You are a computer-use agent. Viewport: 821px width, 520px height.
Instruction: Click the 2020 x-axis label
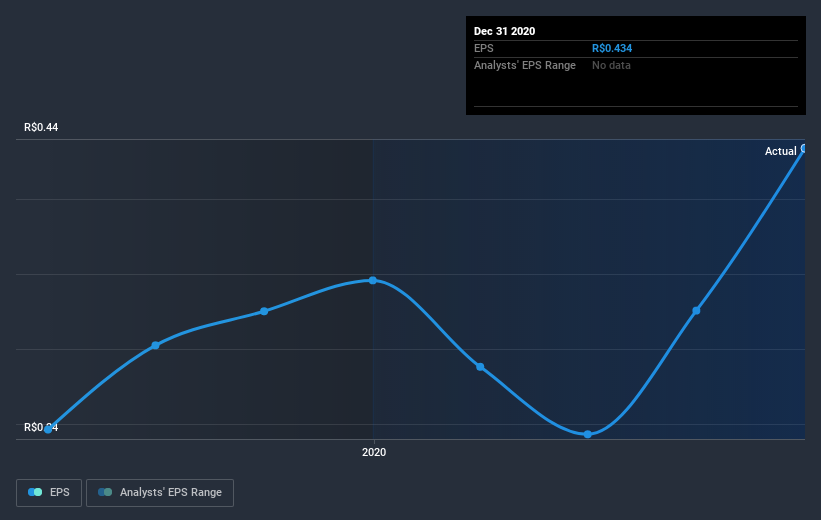[374, 452]
